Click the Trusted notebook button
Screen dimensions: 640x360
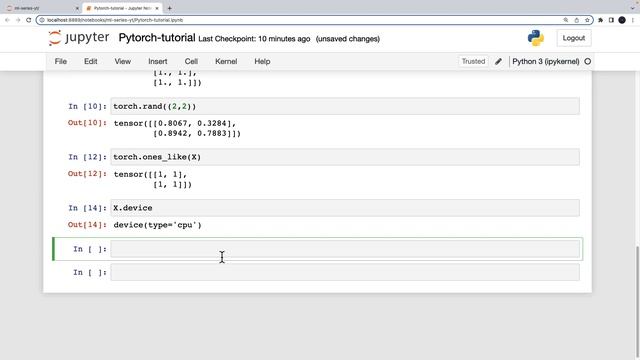point(473,61)
